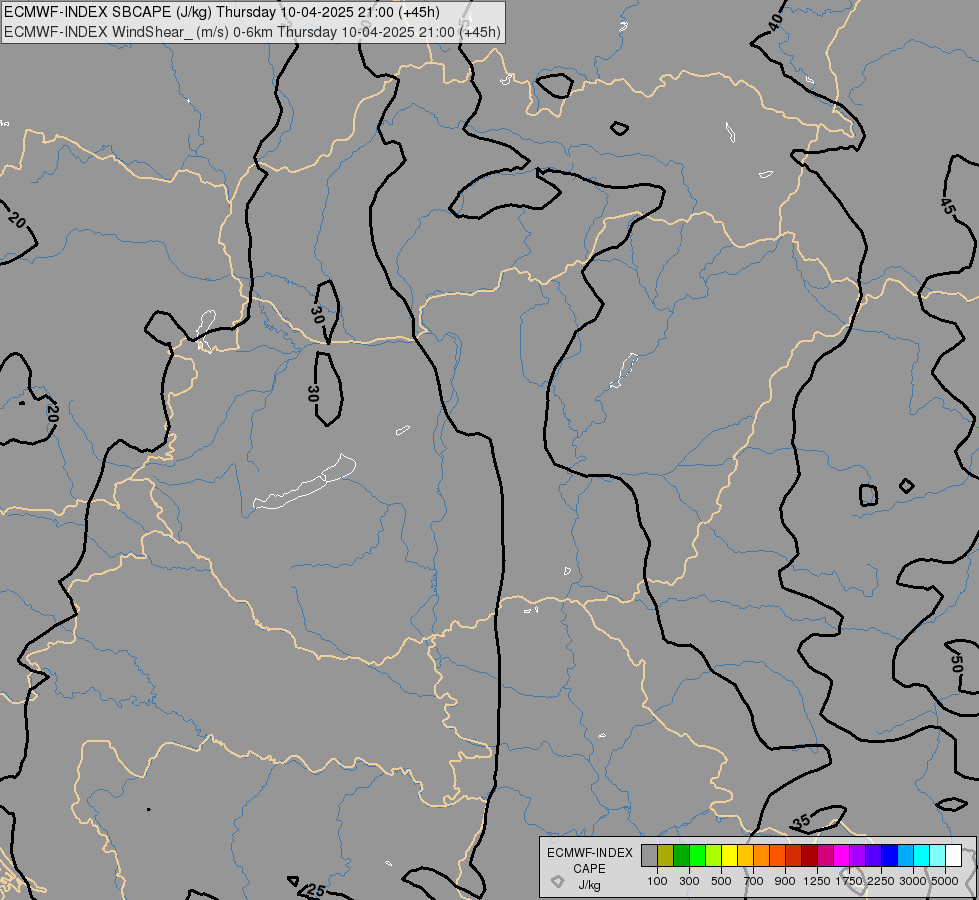This screenshot has width=979, height=900.
Task: Click the WindShear 0-6km title line
Action: pyautogui.click(x=252, y=32)
